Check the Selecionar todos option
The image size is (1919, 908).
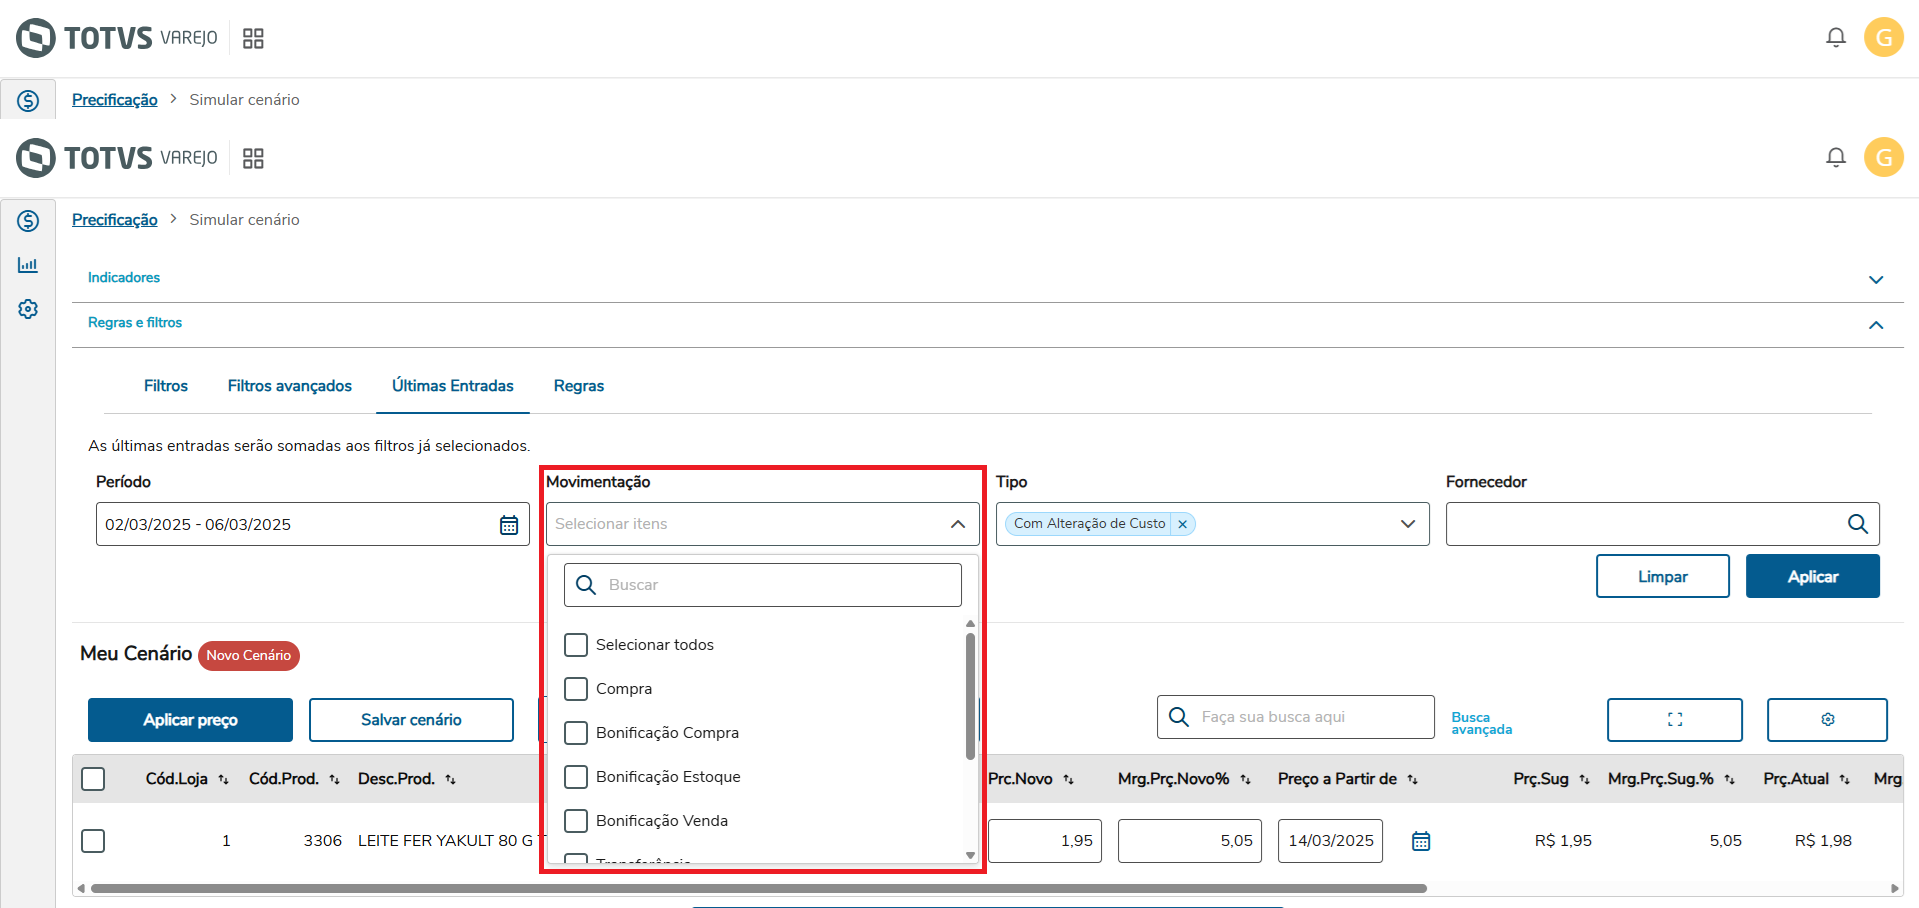pyautogui.click(x=576, y=645)
